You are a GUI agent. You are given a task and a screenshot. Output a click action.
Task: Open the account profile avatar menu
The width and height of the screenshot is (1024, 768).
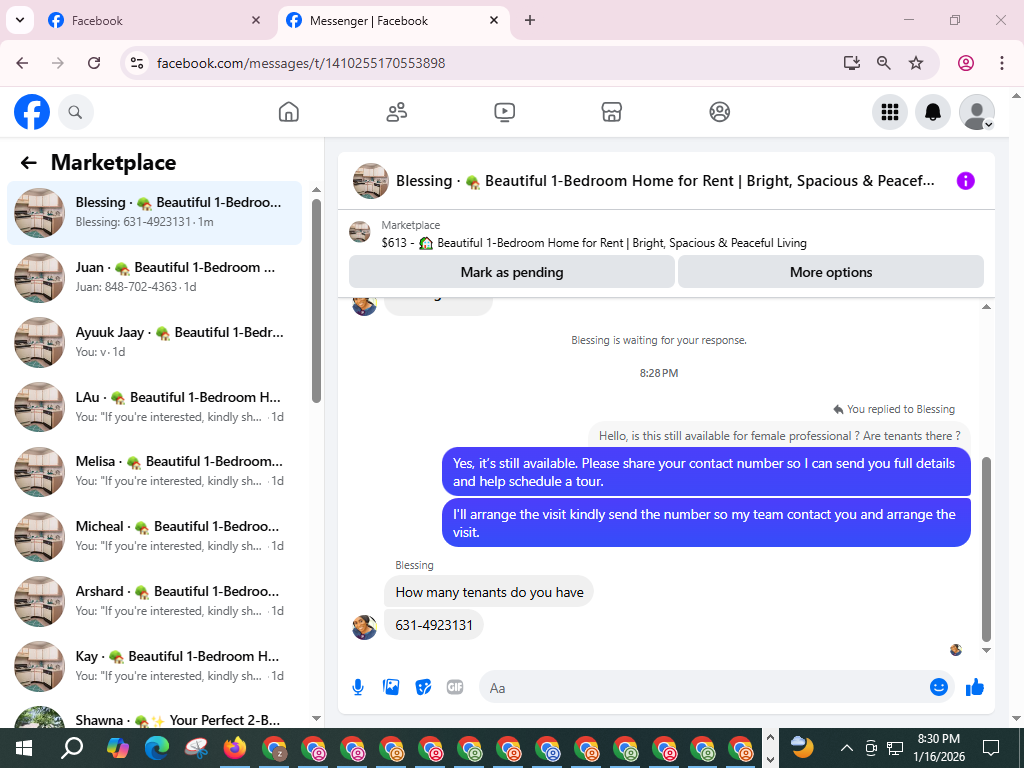coord(976,112)
